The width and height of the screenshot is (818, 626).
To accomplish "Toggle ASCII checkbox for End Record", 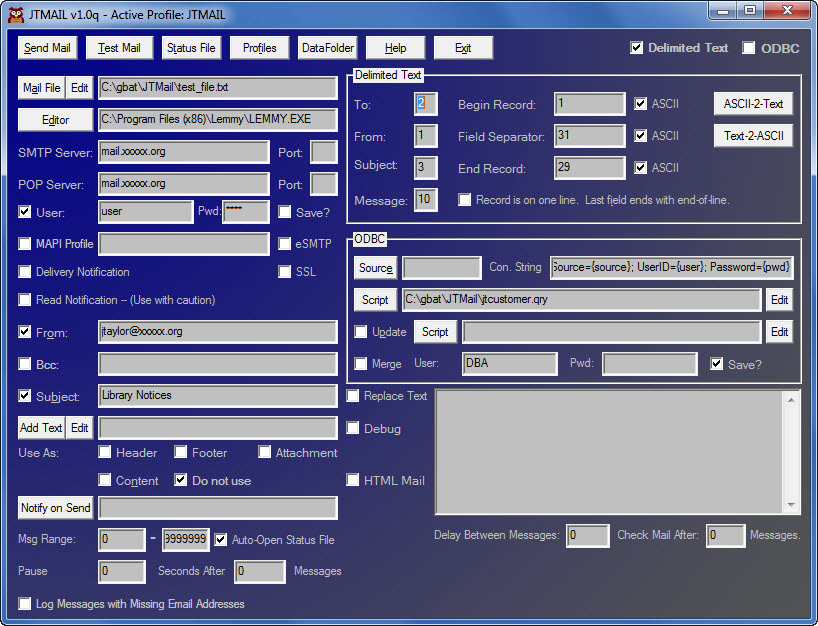I will click(x=641, y=167).
